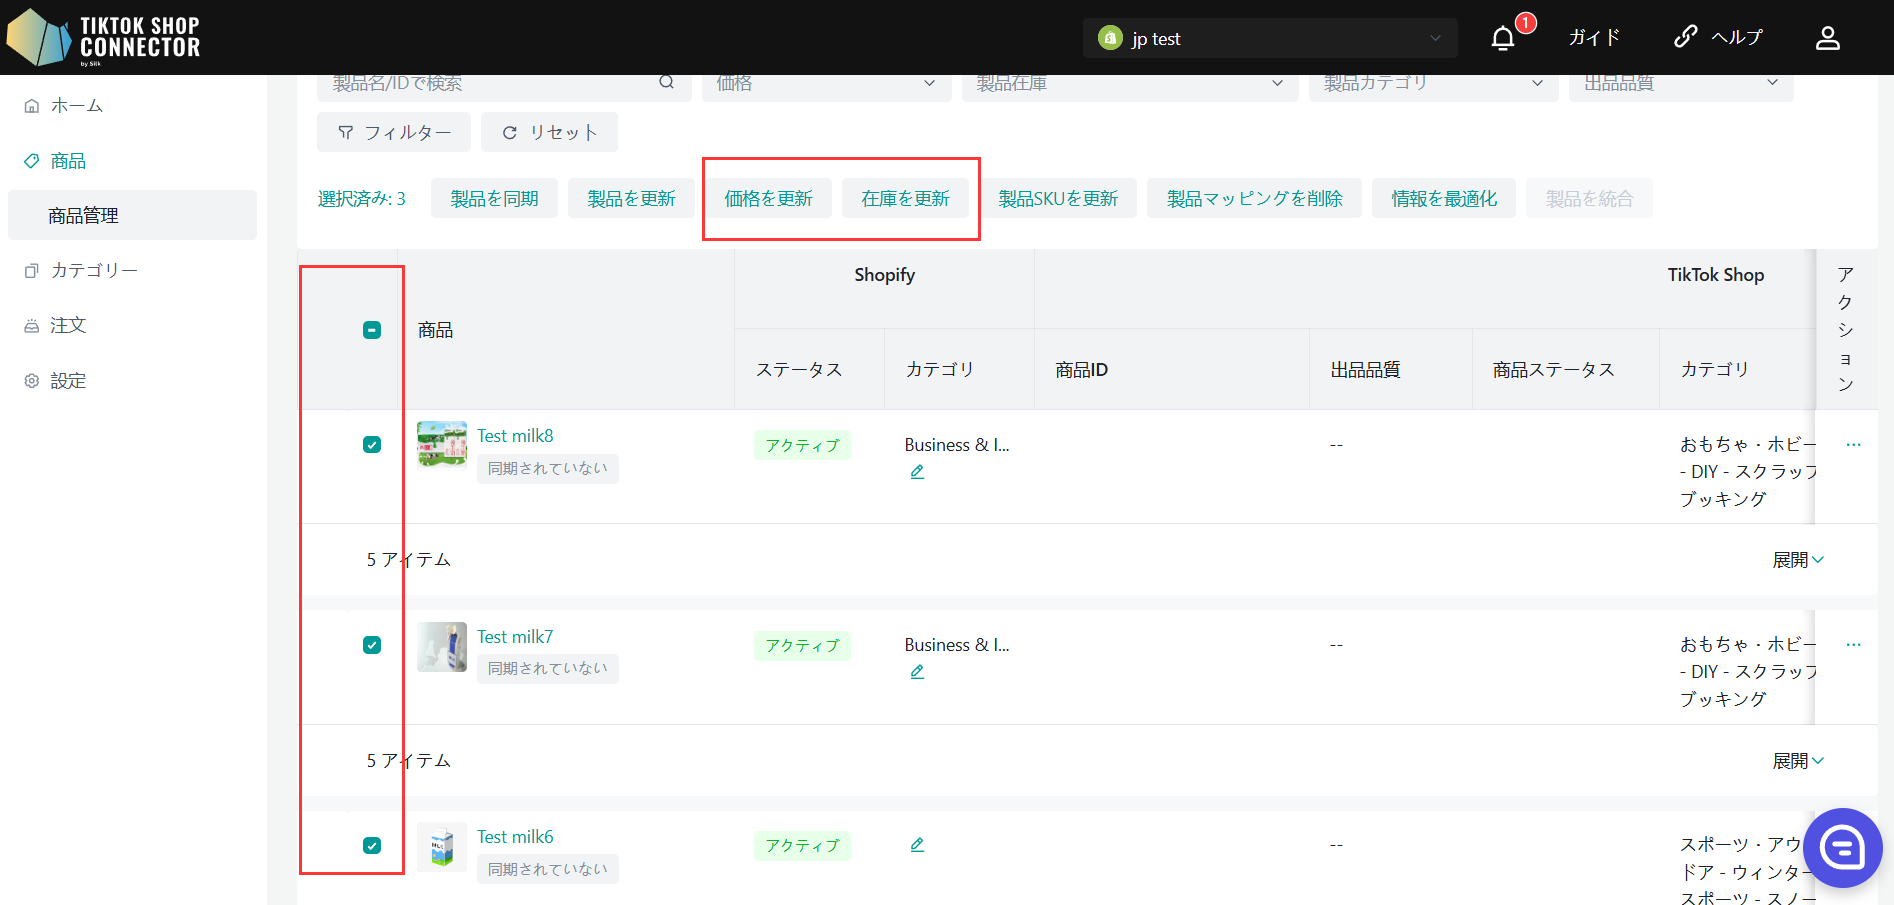Open the more actions menu for Test milk7
The image size is (1894, 905).
[1853, 645]
